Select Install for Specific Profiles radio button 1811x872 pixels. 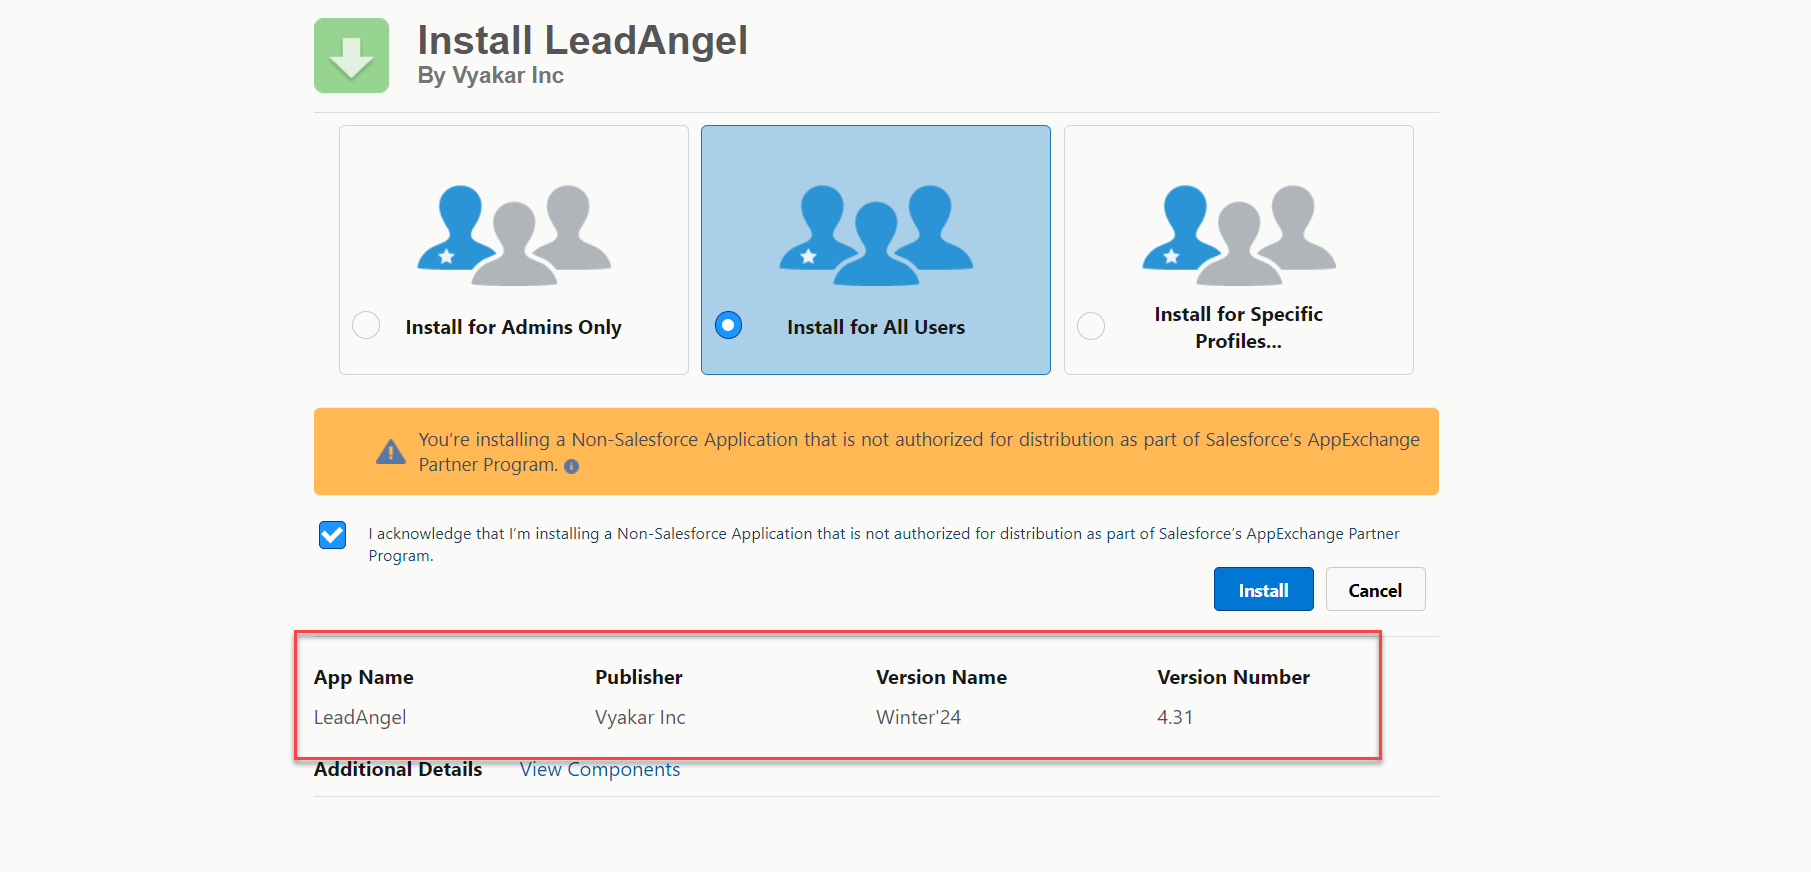coord(1091,326)
